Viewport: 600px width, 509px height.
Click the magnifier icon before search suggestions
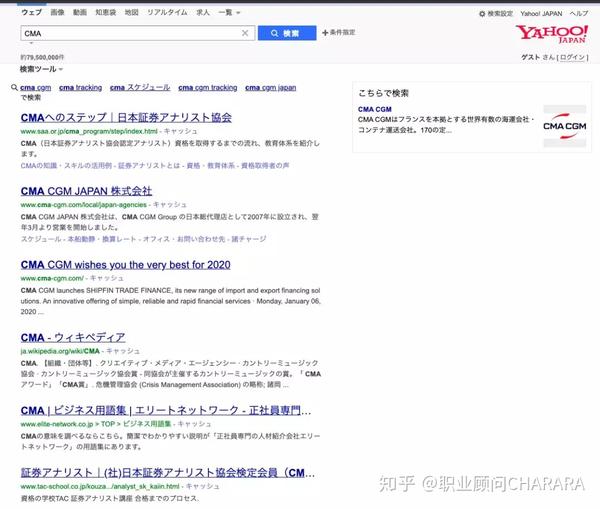tap(14, 88)
